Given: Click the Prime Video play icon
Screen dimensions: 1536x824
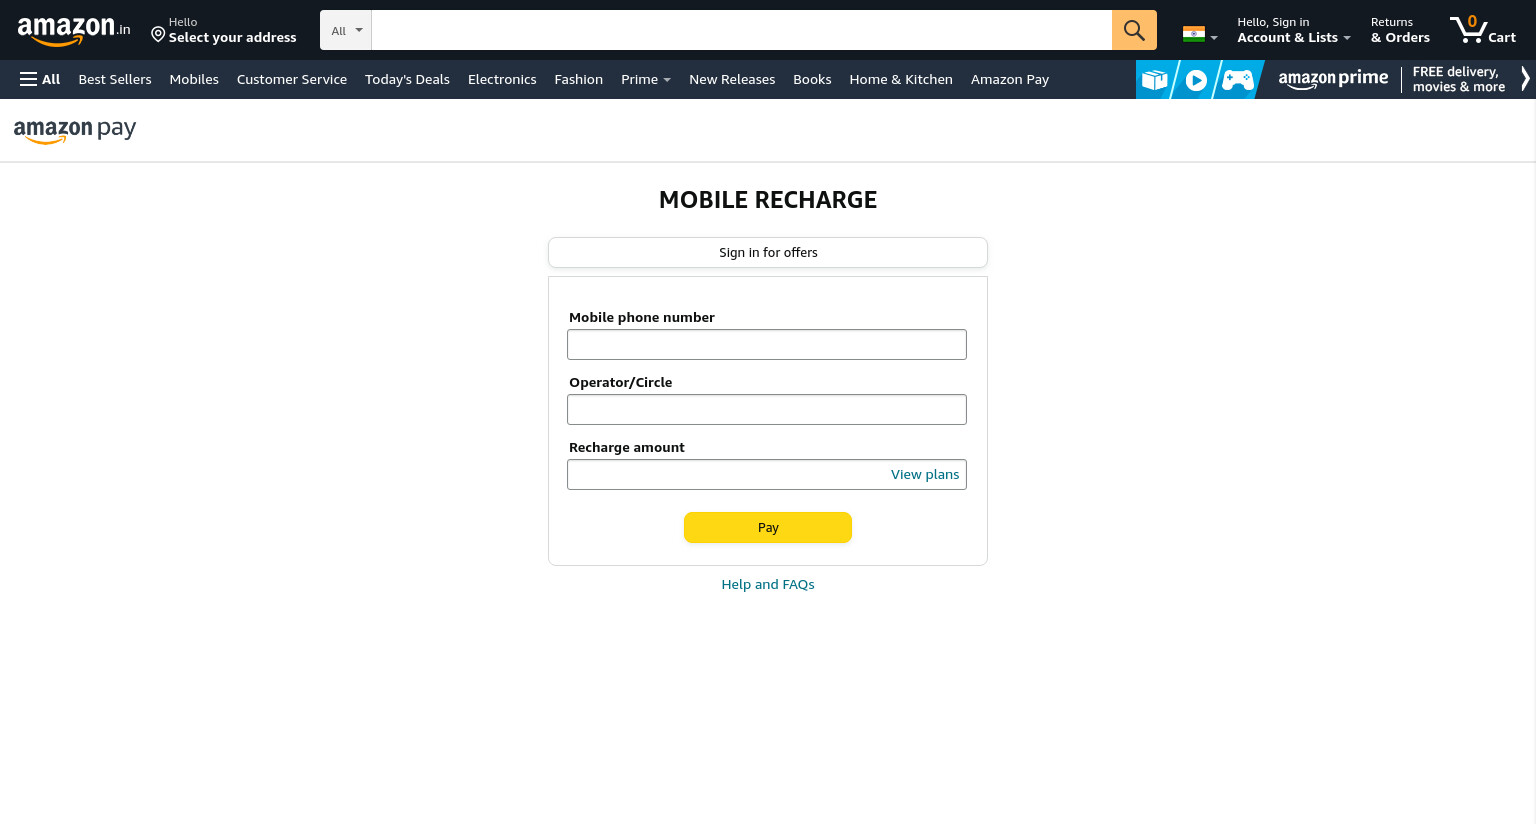Looking at the screenshot, I should [1196, 80].
